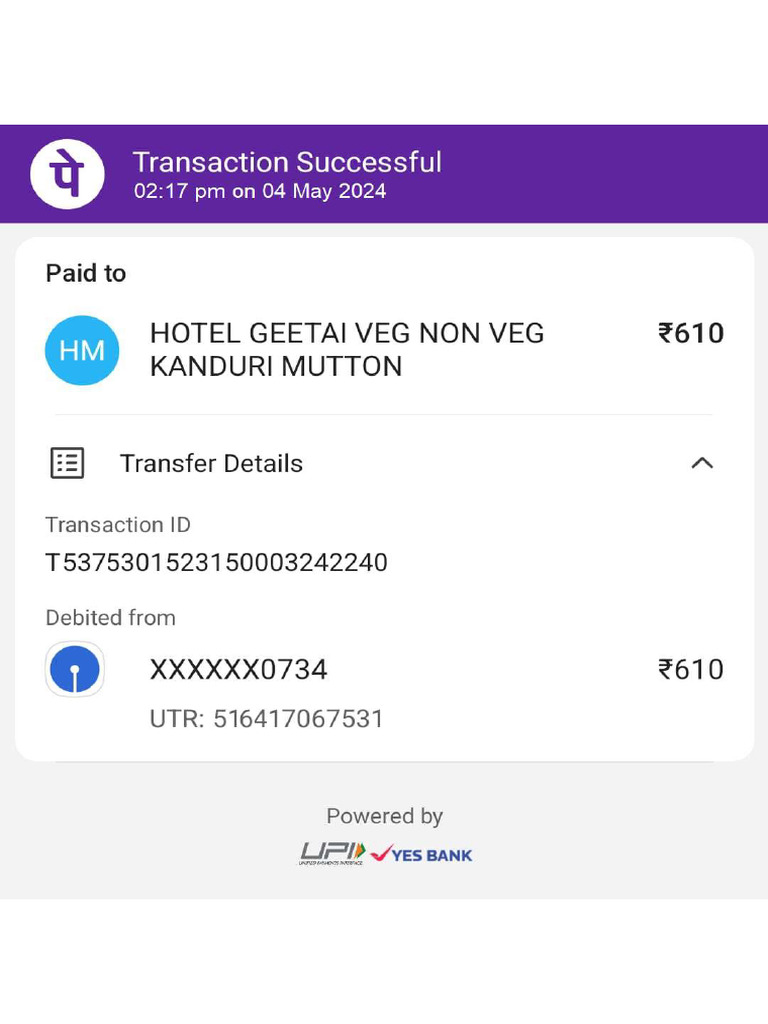768x1024 pixels.
Task: Click the Debited from label
Action: pyautogui.click(x=110, y=618)
